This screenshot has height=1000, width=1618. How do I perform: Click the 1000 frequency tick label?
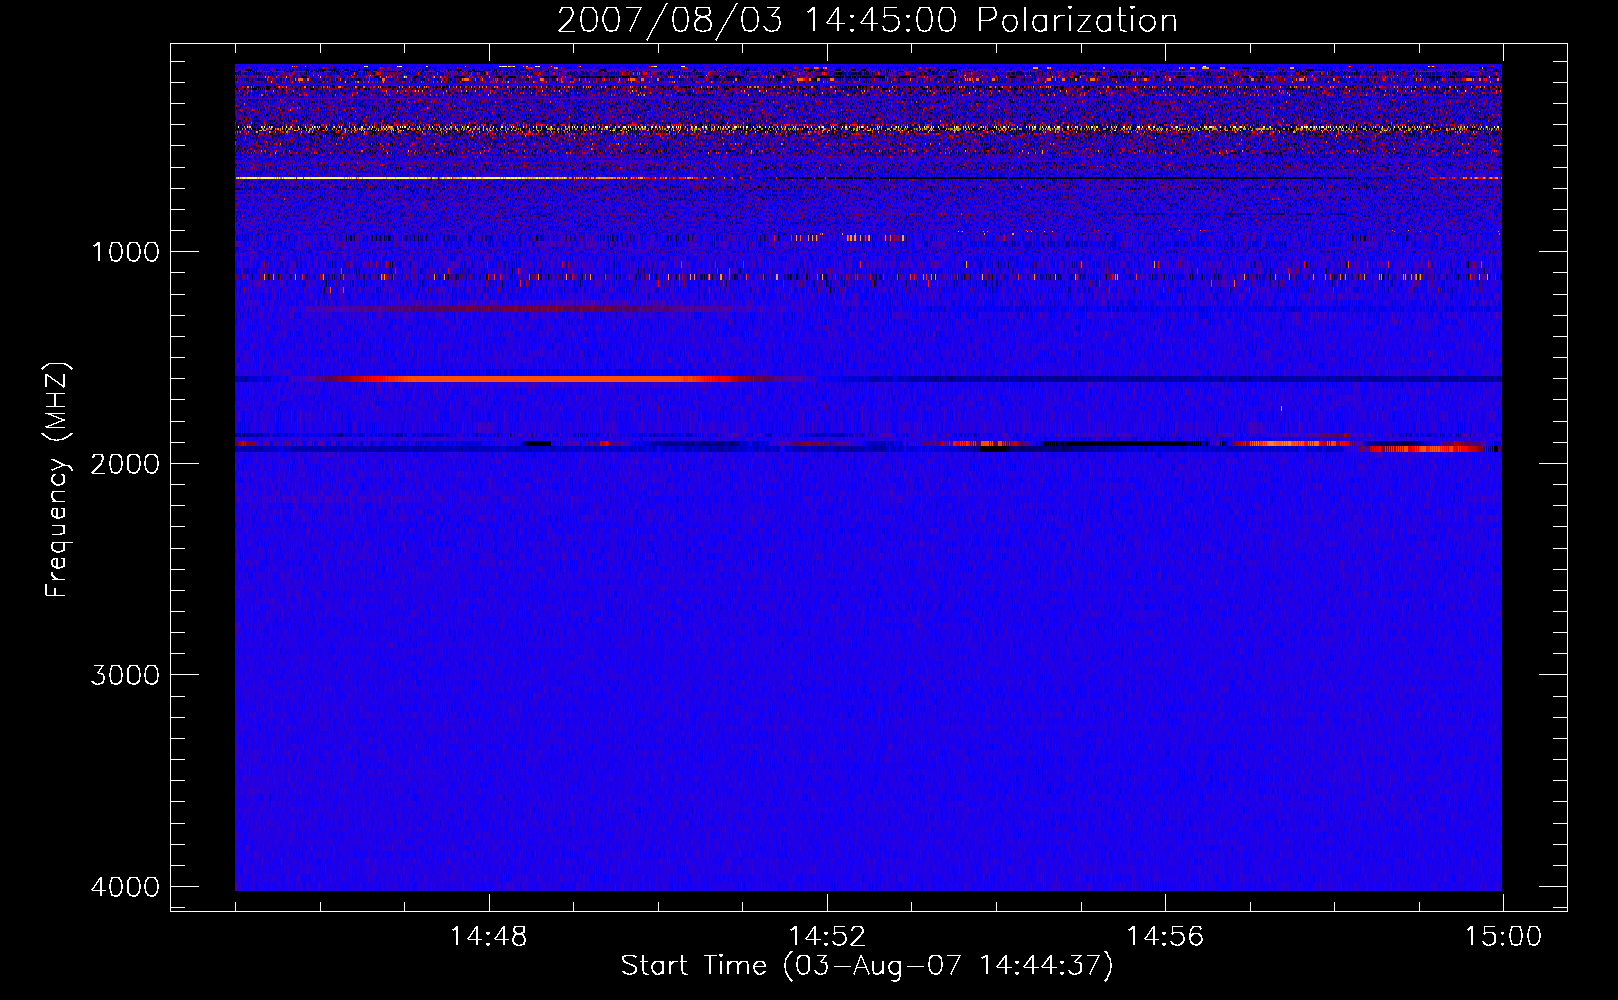(125, 251)
